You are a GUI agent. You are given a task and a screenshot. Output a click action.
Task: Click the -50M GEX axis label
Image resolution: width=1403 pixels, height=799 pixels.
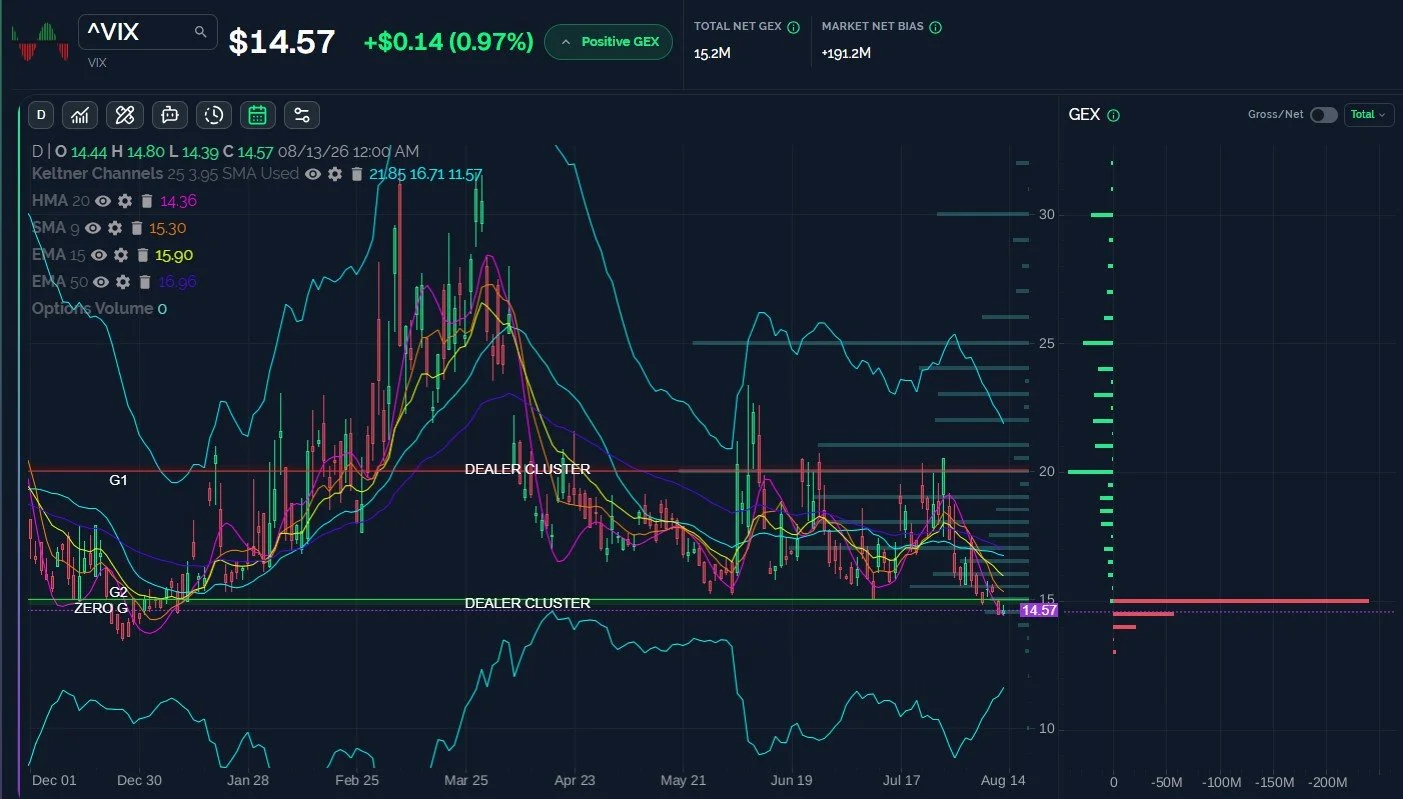[x=1167, y=781]
